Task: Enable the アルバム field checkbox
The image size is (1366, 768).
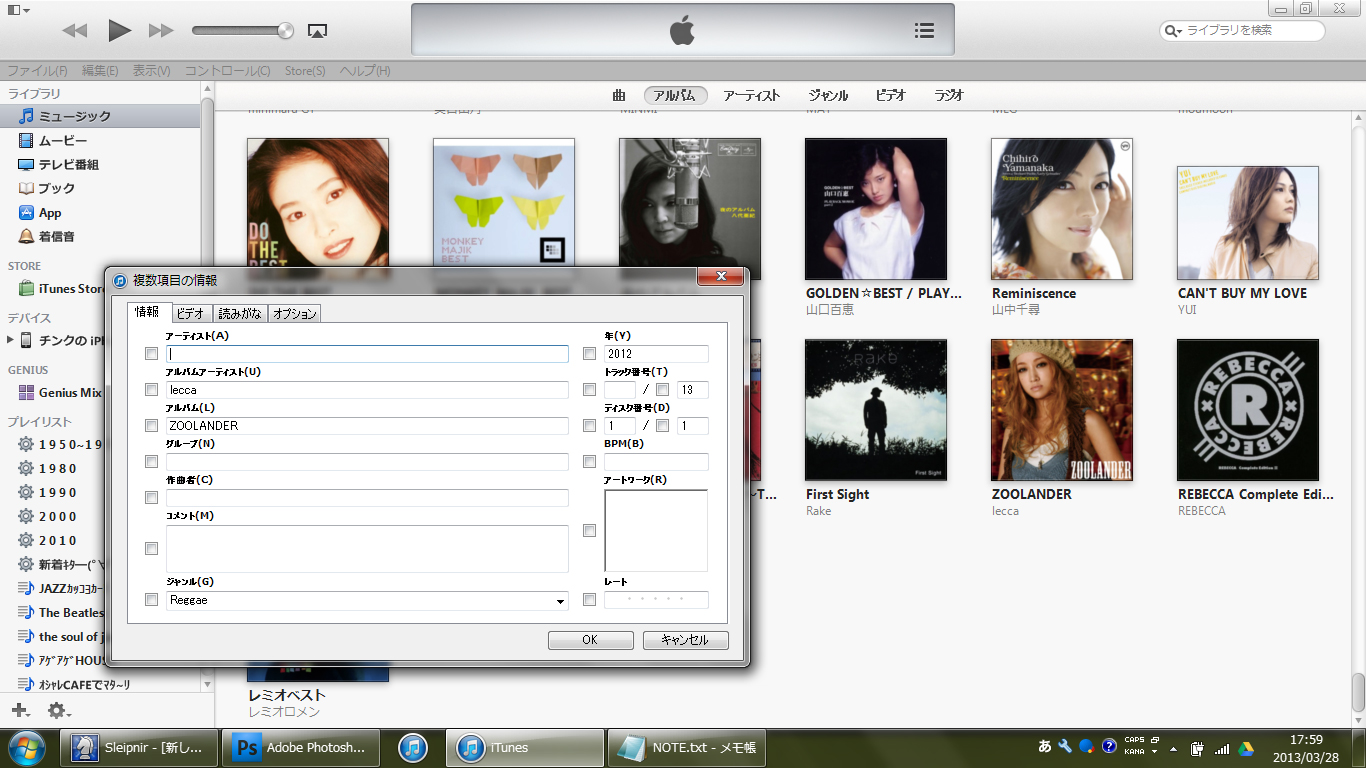Action: pyautogui.click(x=151, y=426)
